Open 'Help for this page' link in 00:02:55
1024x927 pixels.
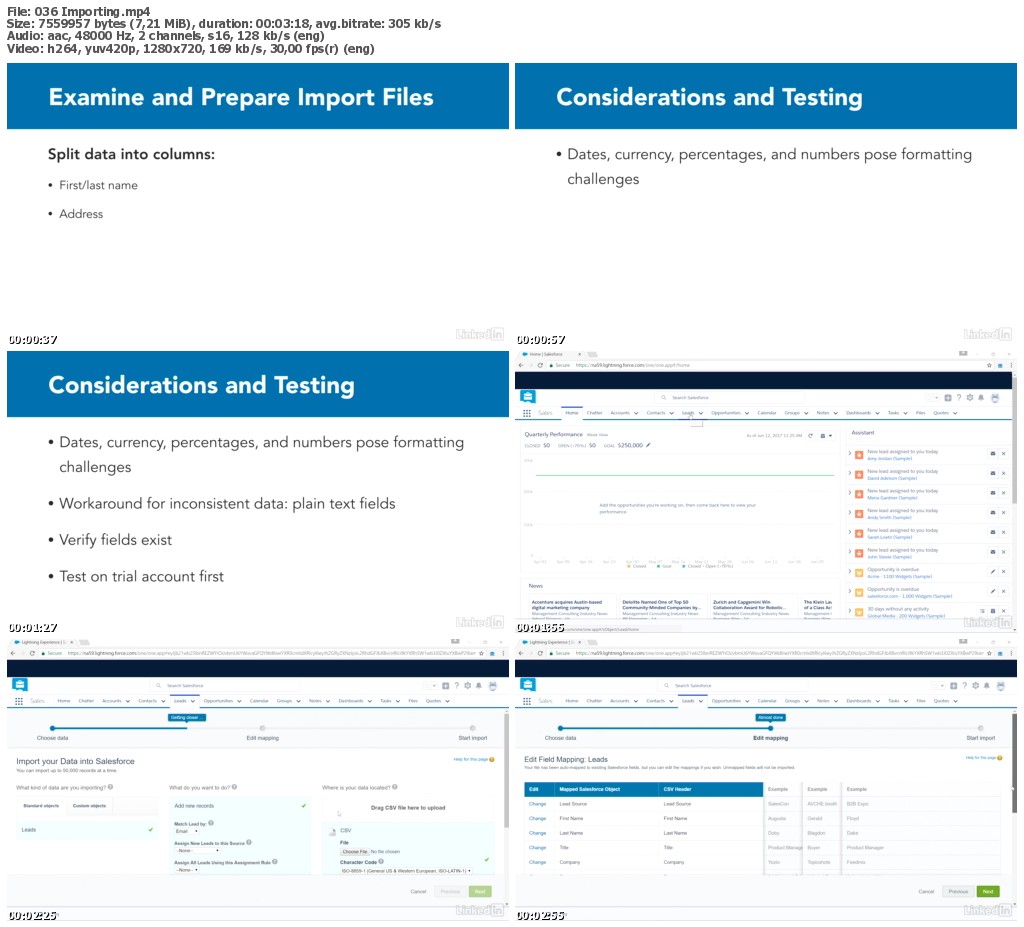pyautogui.click(x=981, y=757)
